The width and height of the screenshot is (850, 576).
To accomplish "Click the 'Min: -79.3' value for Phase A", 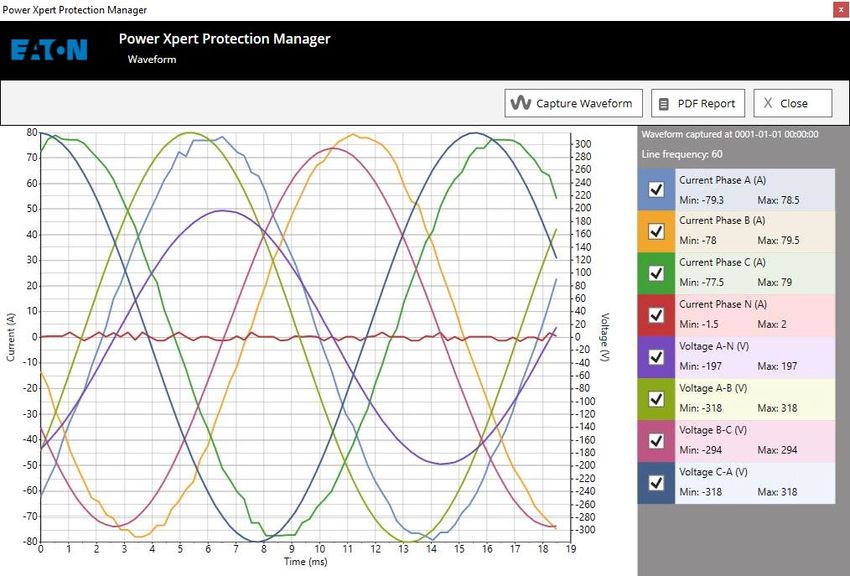I will point(701,200).
